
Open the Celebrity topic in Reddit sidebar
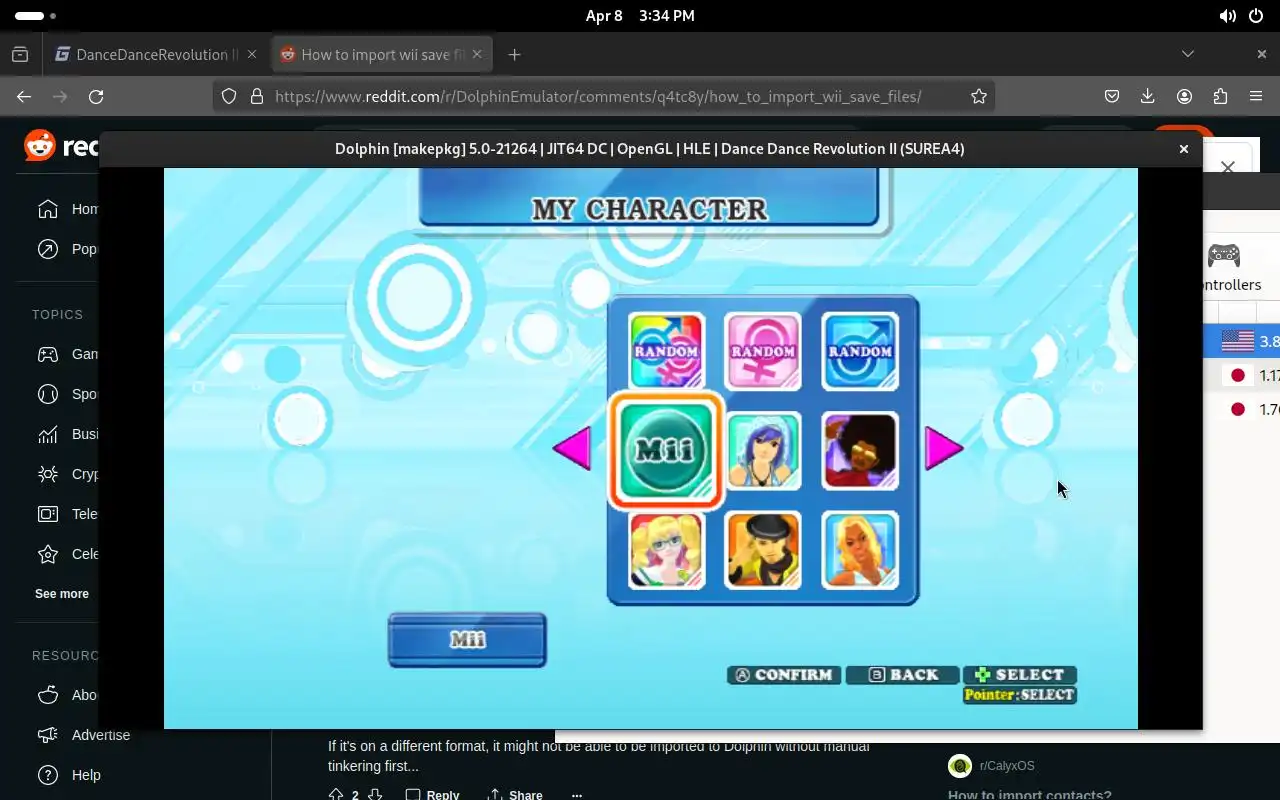point(66,554)
